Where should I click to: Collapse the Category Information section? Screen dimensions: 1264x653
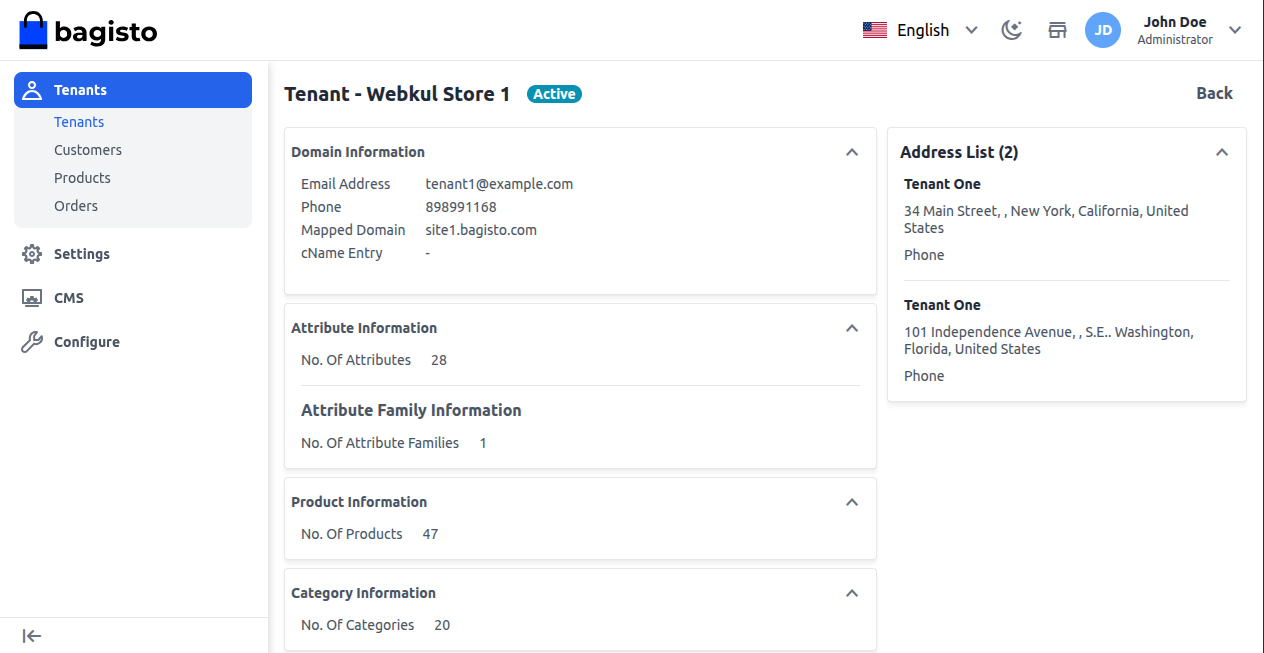click(852, 593)
